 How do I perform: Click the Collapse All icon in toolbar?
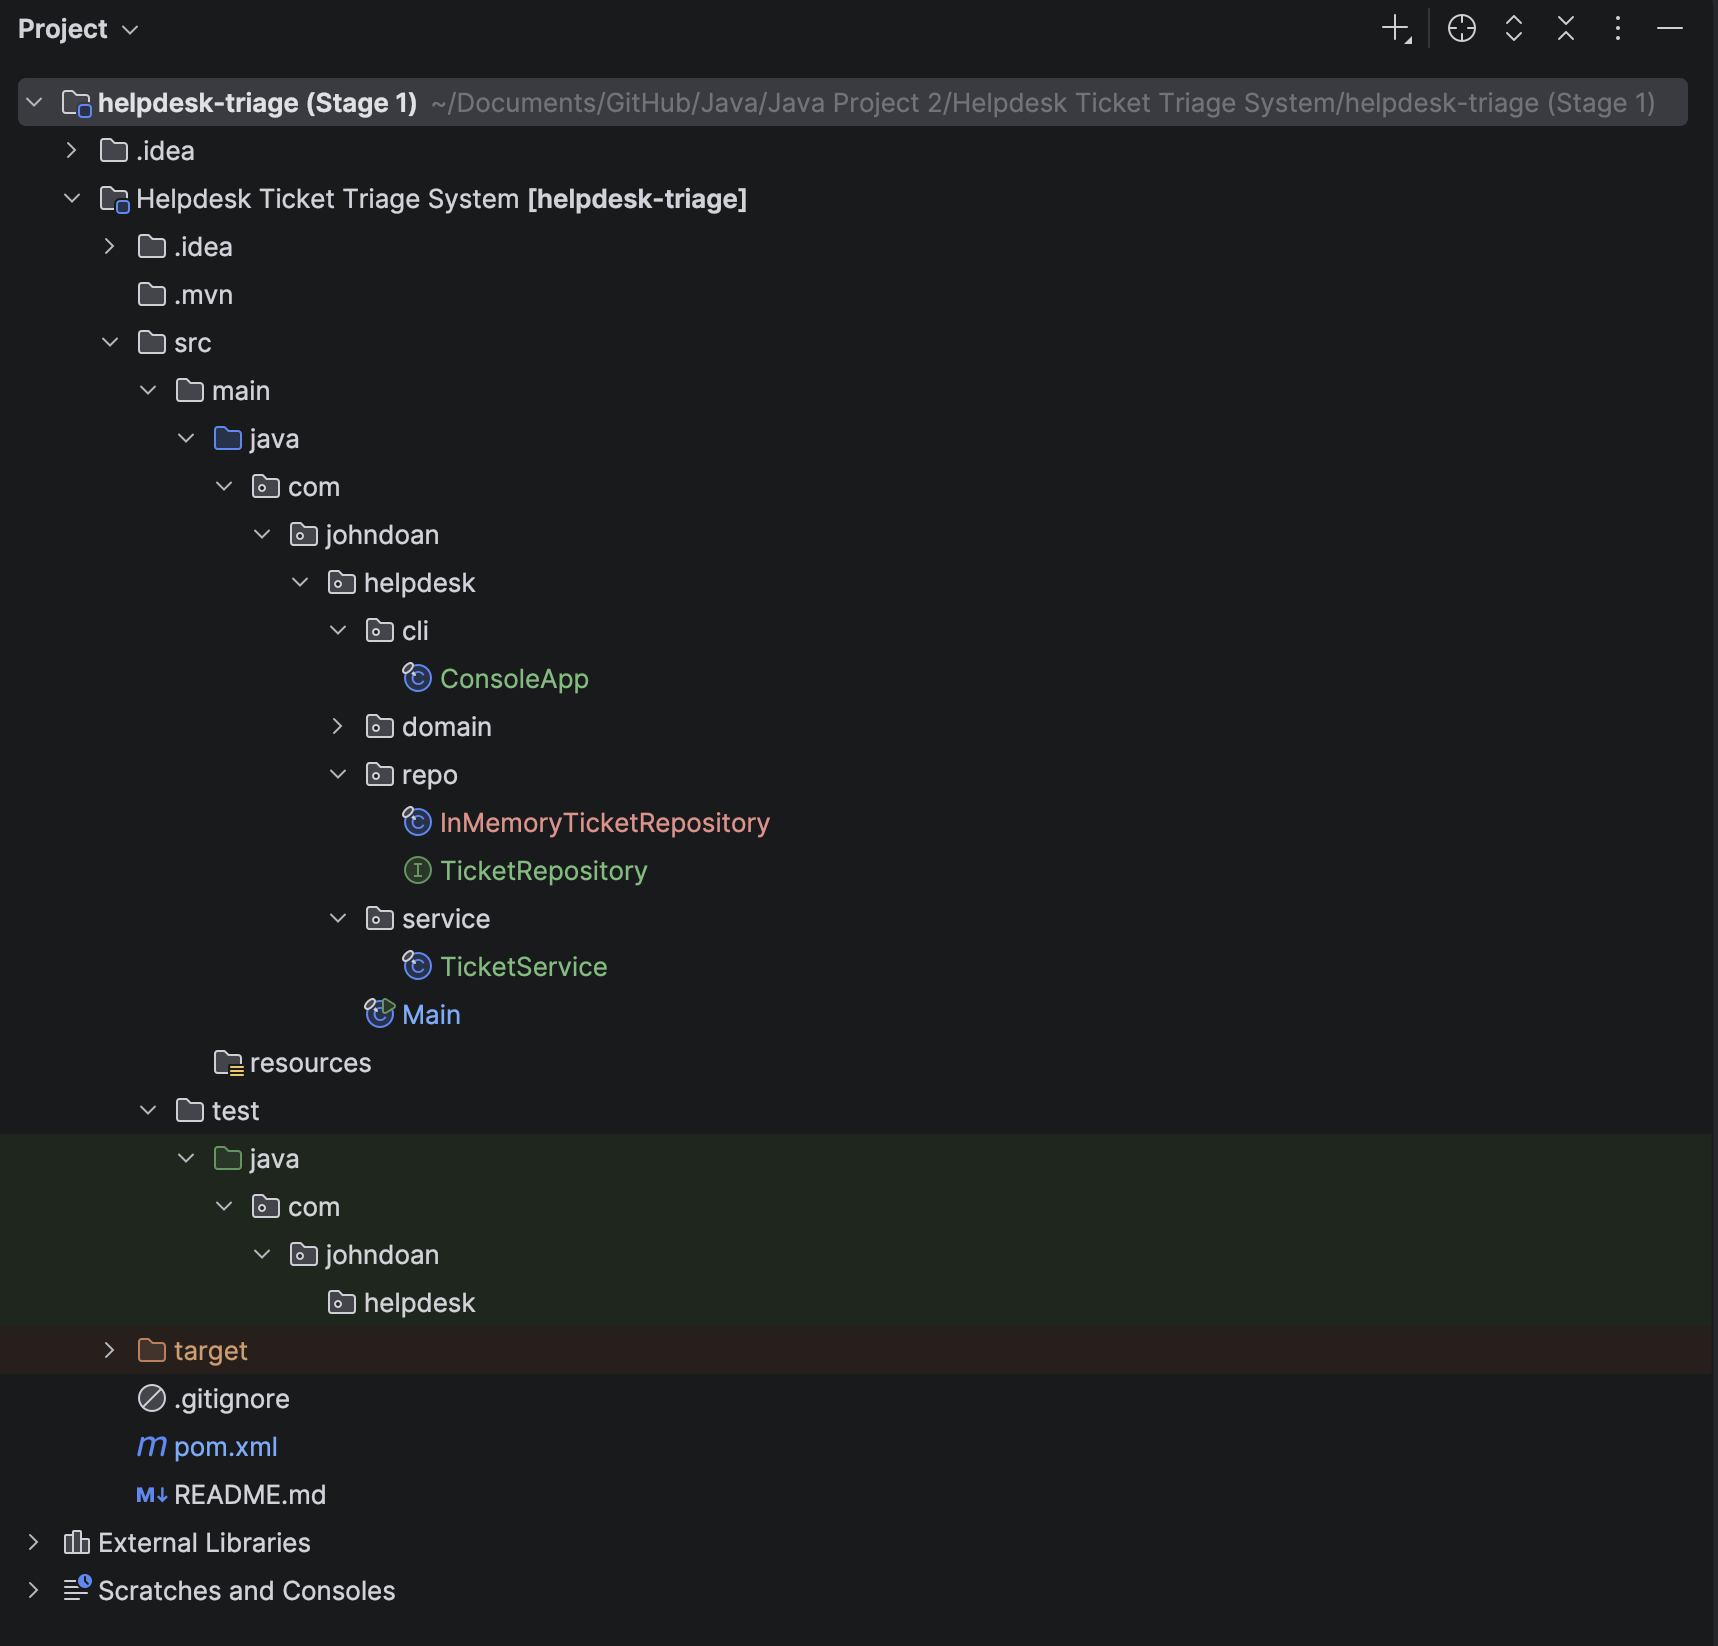(x=1565, y=29)
